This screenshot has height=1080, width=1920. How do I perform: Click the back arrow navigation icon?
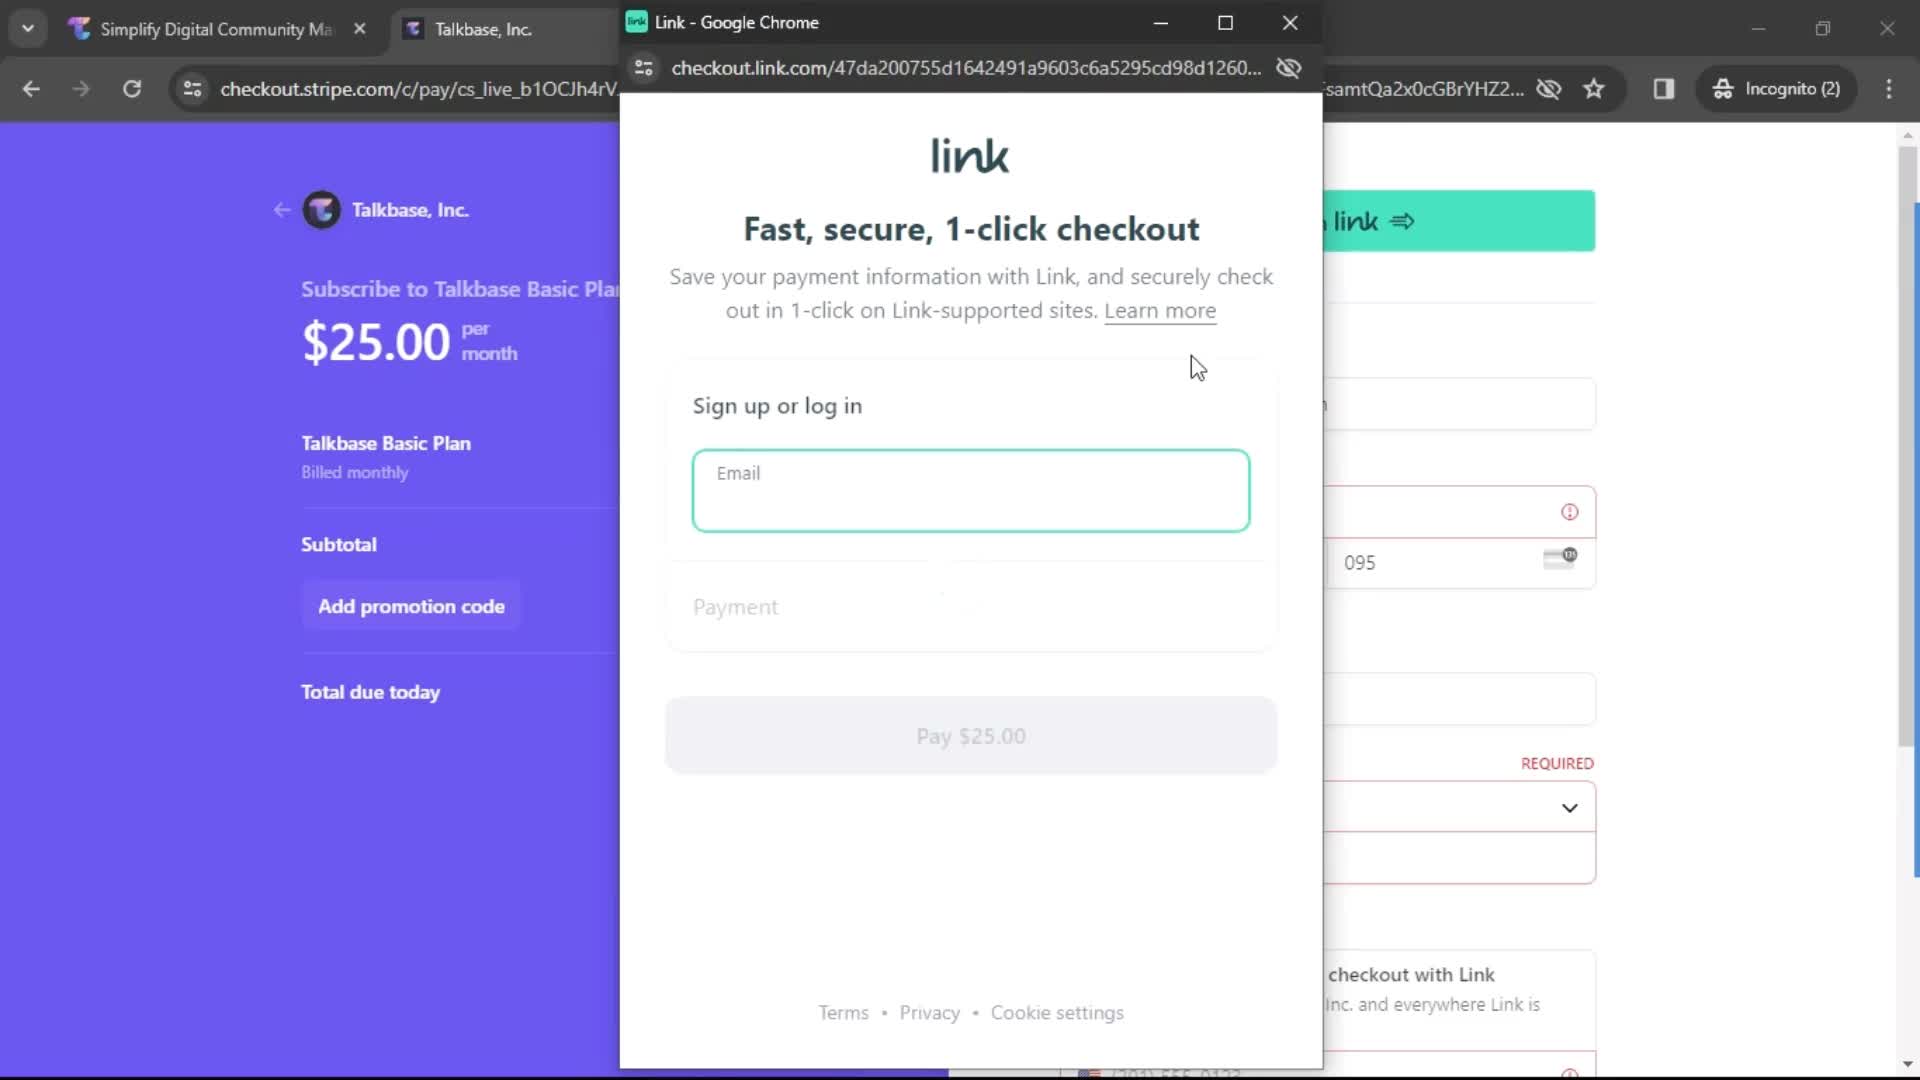coord(32,88)
